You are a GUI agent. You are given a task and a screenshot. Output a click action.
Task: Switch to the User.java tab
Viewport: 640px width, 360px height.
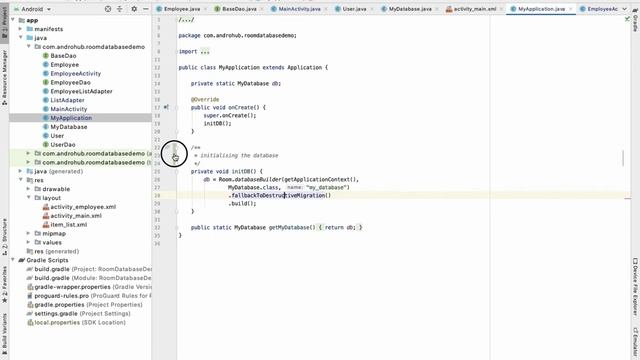pos(354,9)
